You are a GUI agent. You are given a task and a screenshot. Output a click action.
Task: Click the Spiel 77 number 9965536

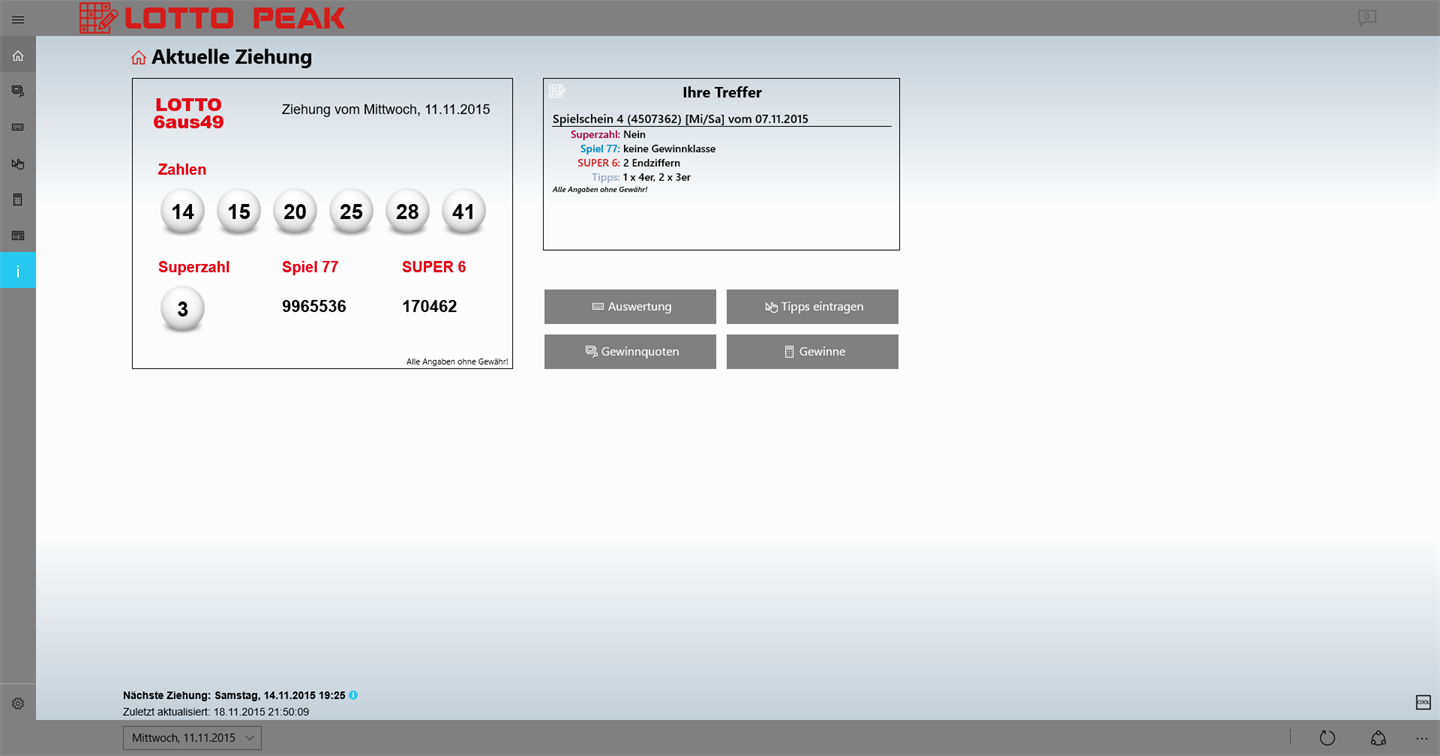[314, 307]
